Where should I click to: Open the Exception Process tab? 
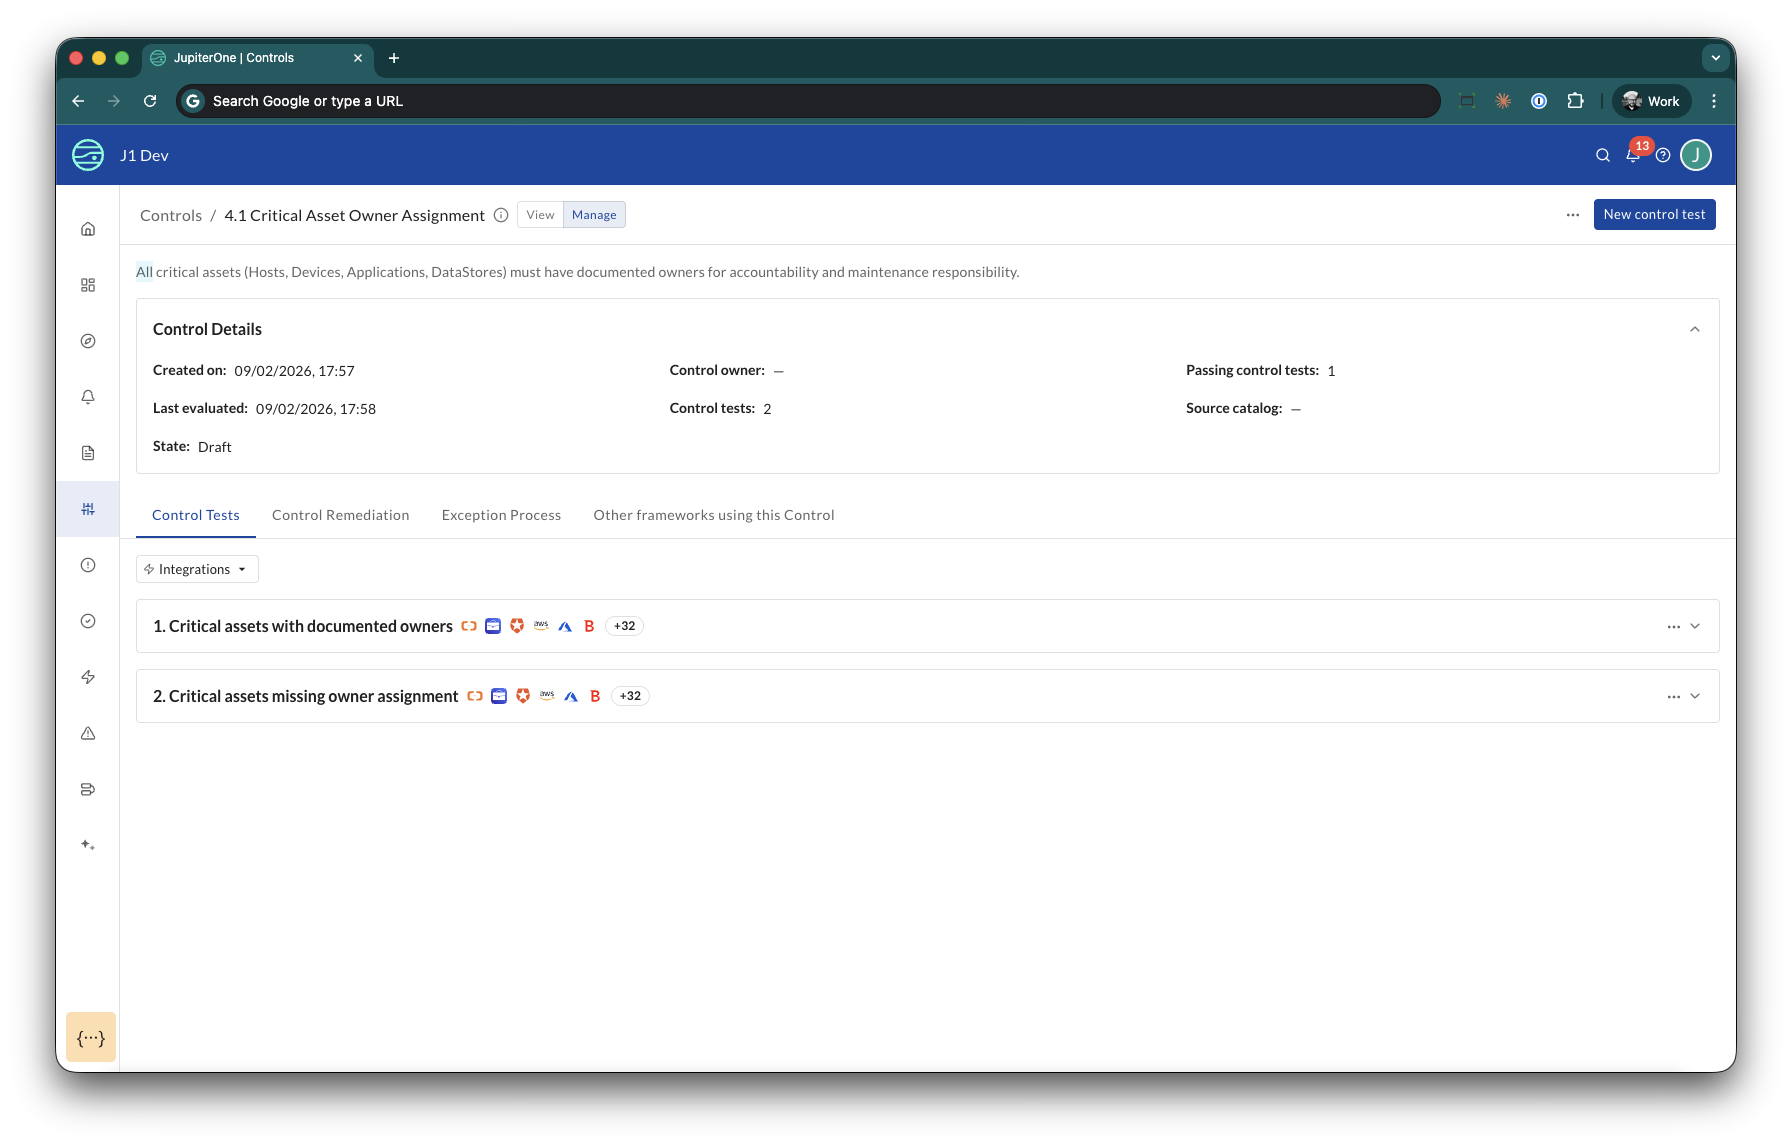coord(501,515)
